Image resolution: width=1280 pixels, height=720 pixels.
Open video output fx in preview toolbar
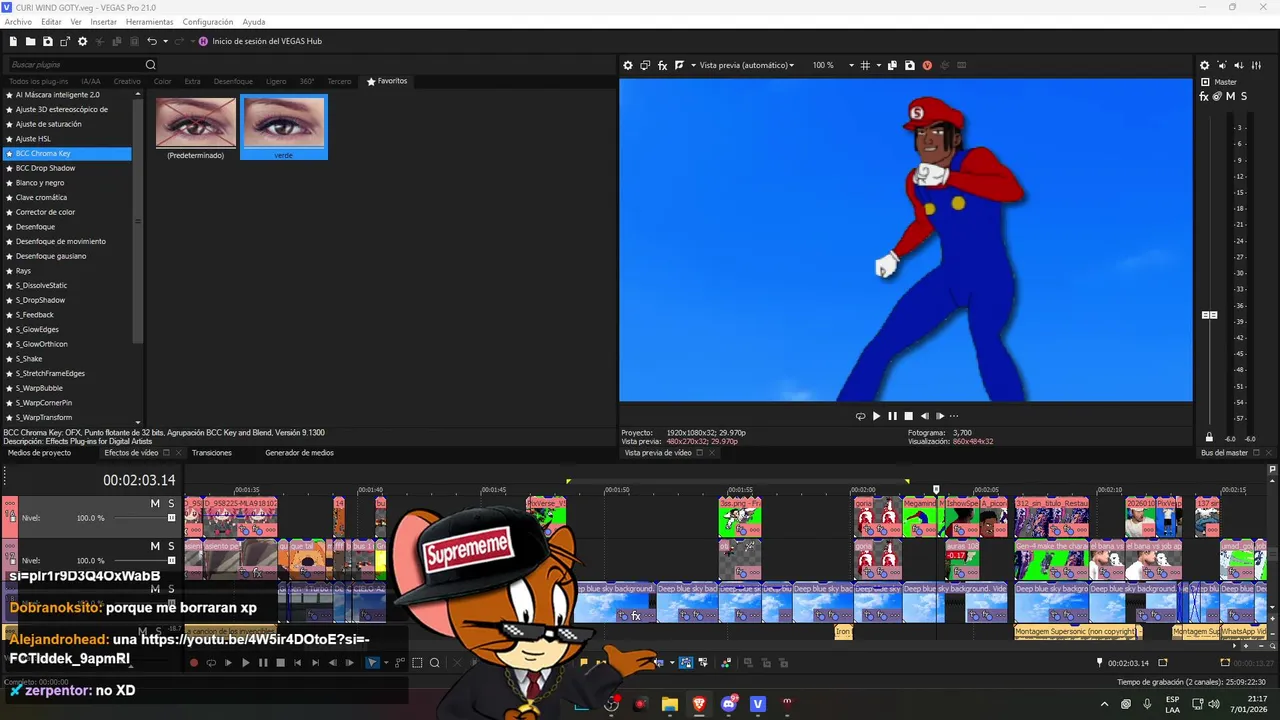[x=662, y=65]
